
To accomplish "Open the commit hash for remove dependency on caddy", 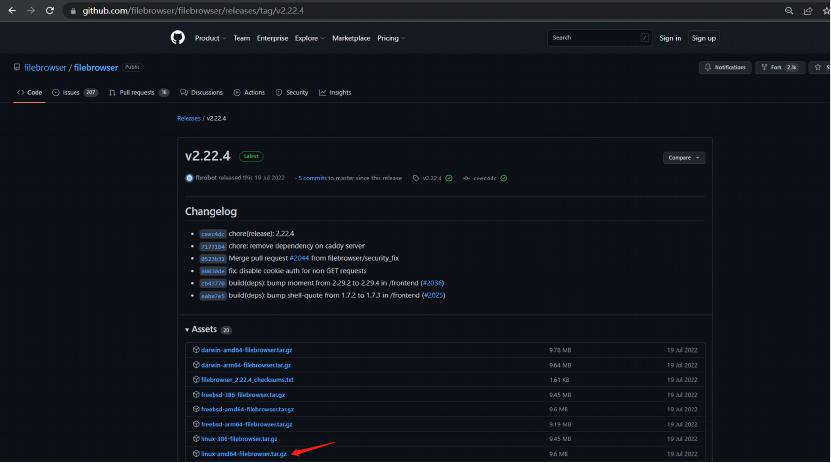I will click(213, 246).
